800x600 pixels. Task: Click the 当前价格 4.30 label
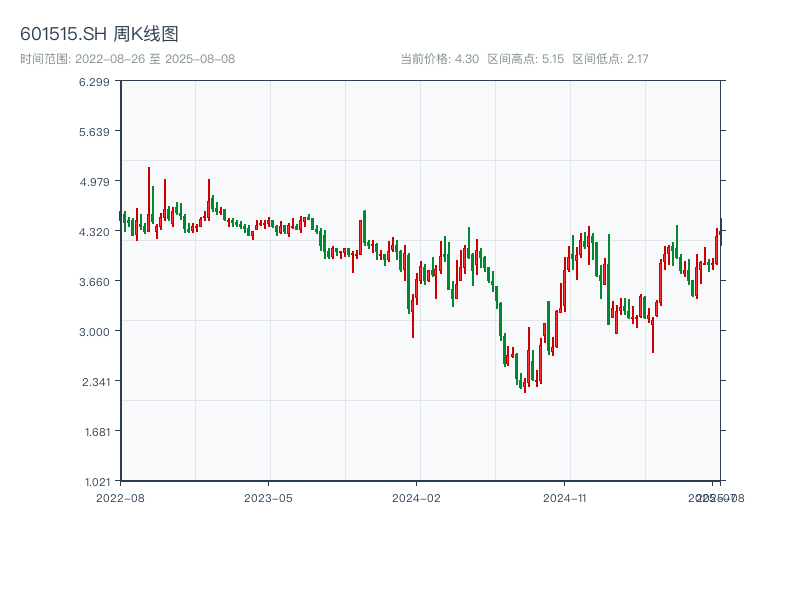(x=439, y=59)
